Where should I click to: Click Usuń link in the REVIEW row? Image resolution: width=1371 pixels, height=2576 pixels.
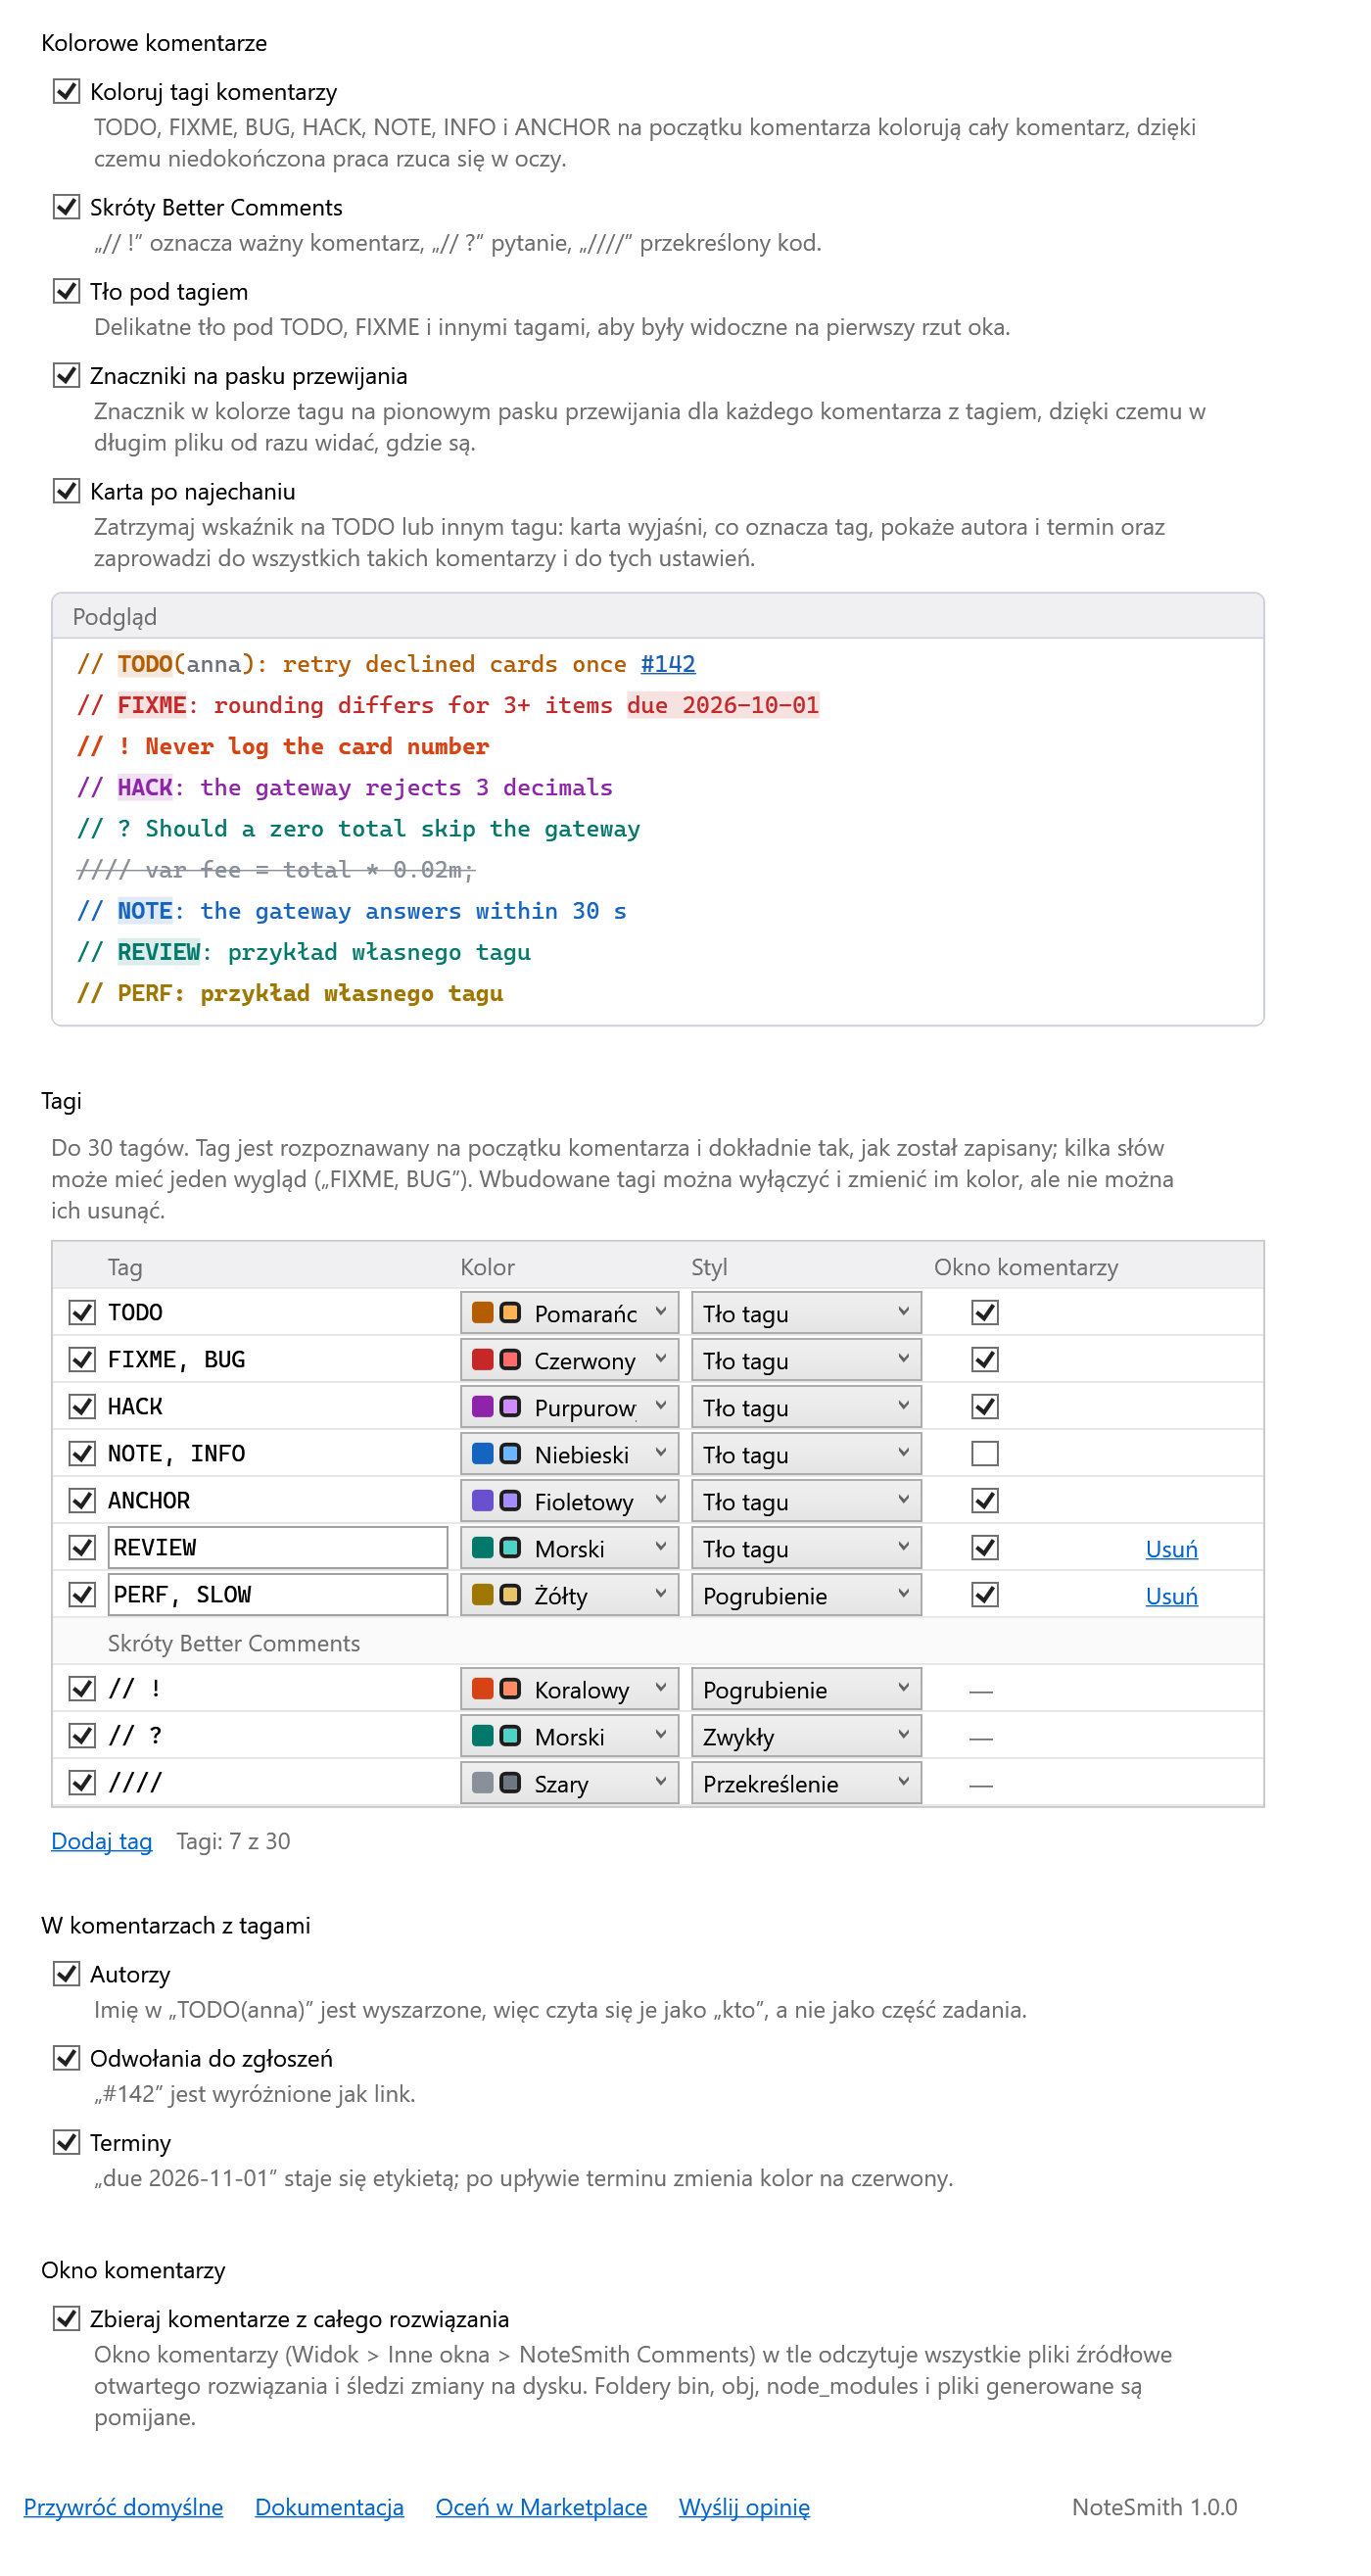point(1171,1548)
